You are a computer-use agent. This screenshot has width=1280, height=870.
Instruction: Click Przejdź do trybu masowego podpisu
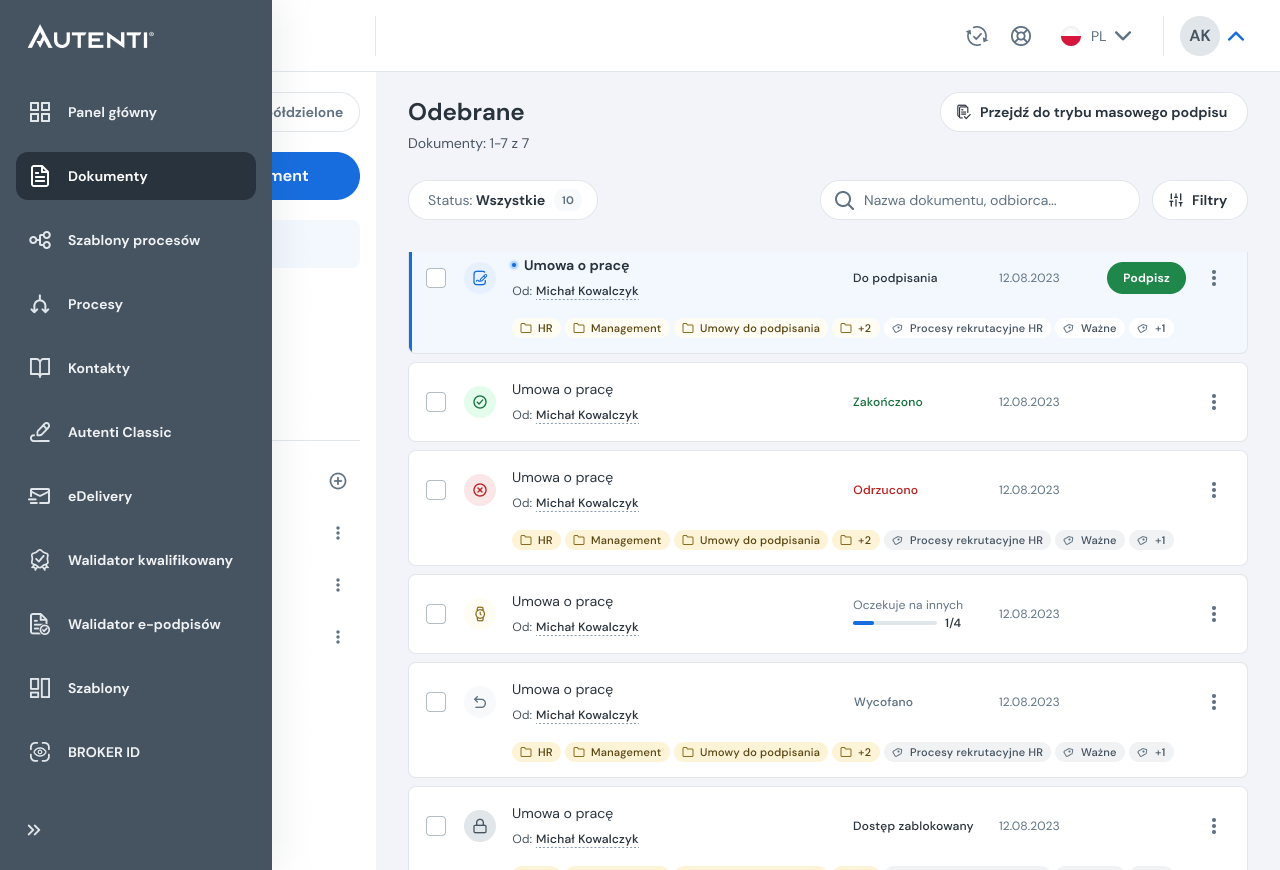pyautogui.click(x=1093, y=112)
